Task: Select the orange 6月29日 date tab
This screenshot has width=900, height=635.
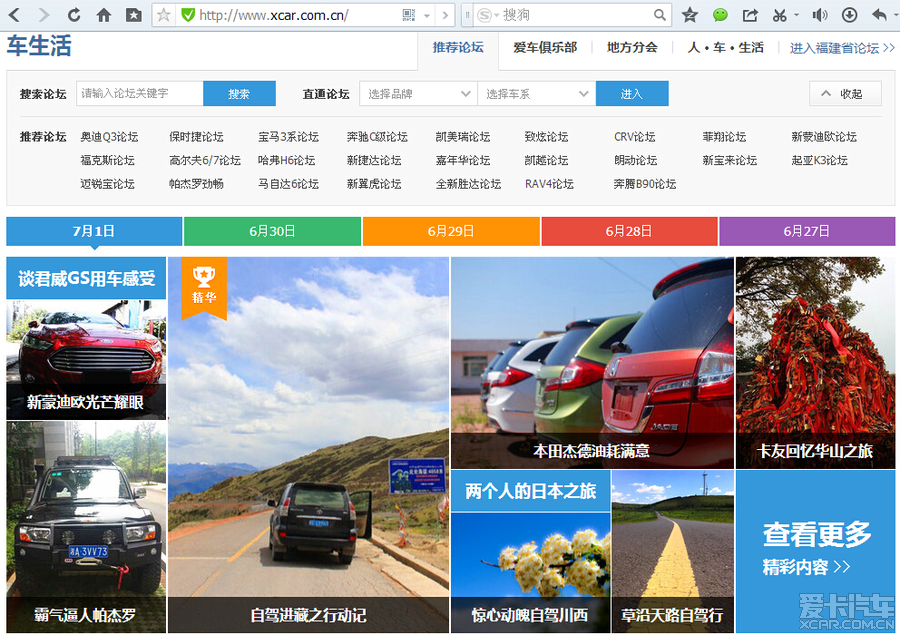Action: 451,231
